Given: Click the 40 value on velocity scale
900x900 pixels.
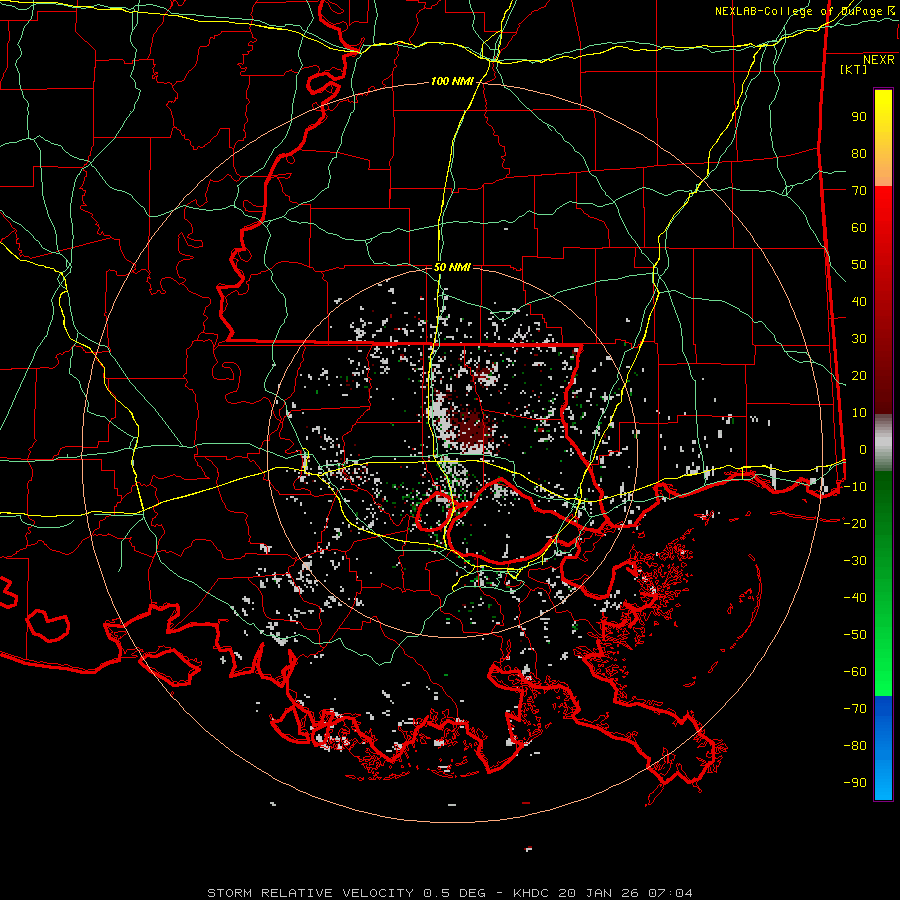Looking at the screenshot, I should click(x=859, y=302).
